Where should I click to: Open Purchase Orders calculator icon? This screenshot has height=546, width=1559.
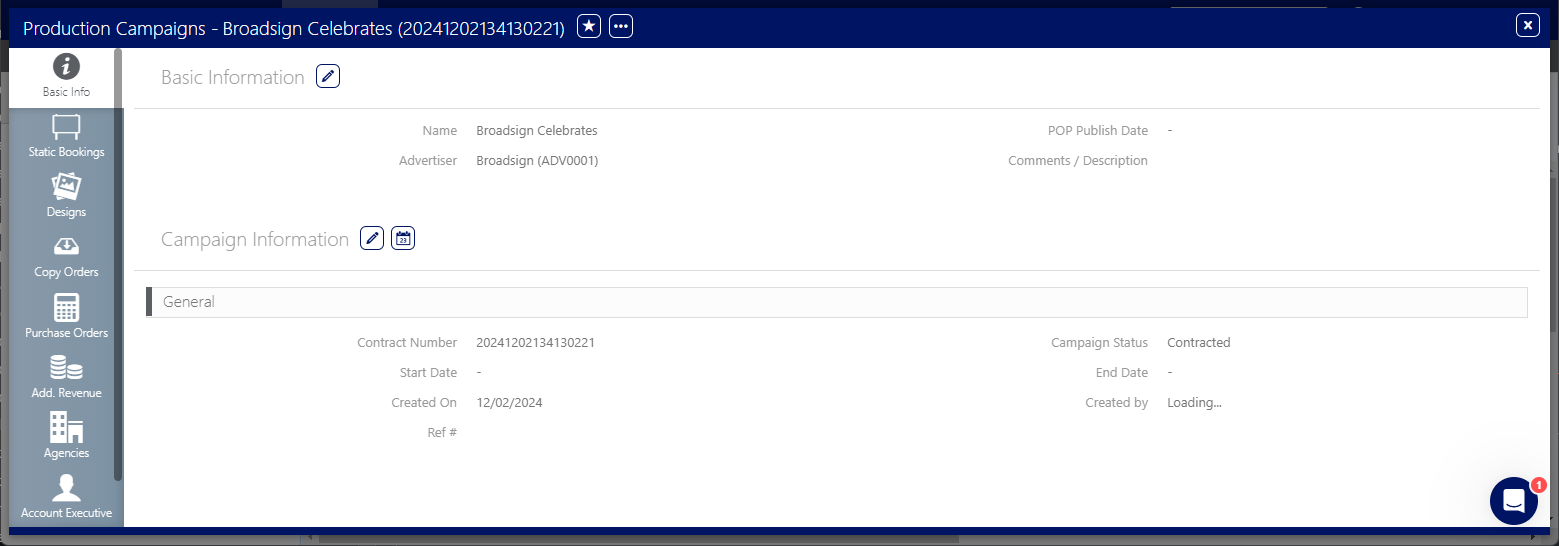(66, 308)
